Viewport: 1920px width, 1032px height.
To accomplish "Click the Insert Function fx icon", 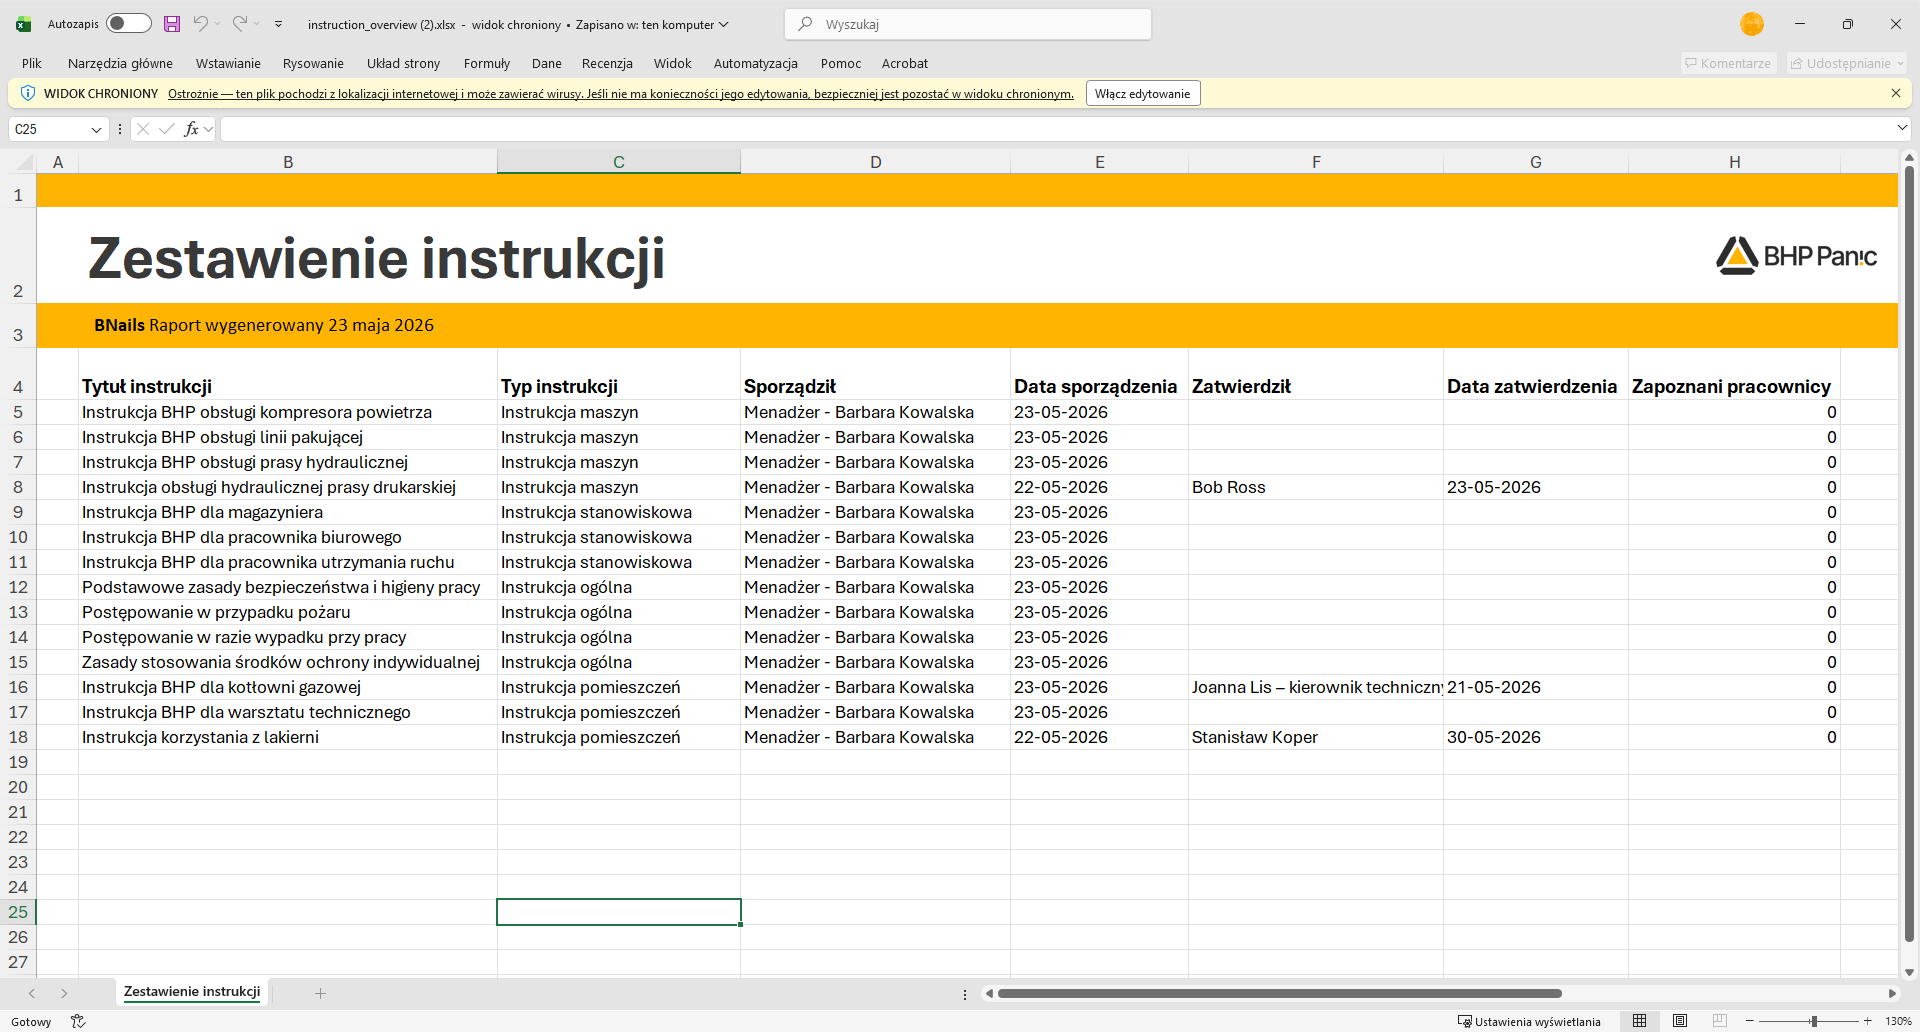I will click(x=192, y=129).
